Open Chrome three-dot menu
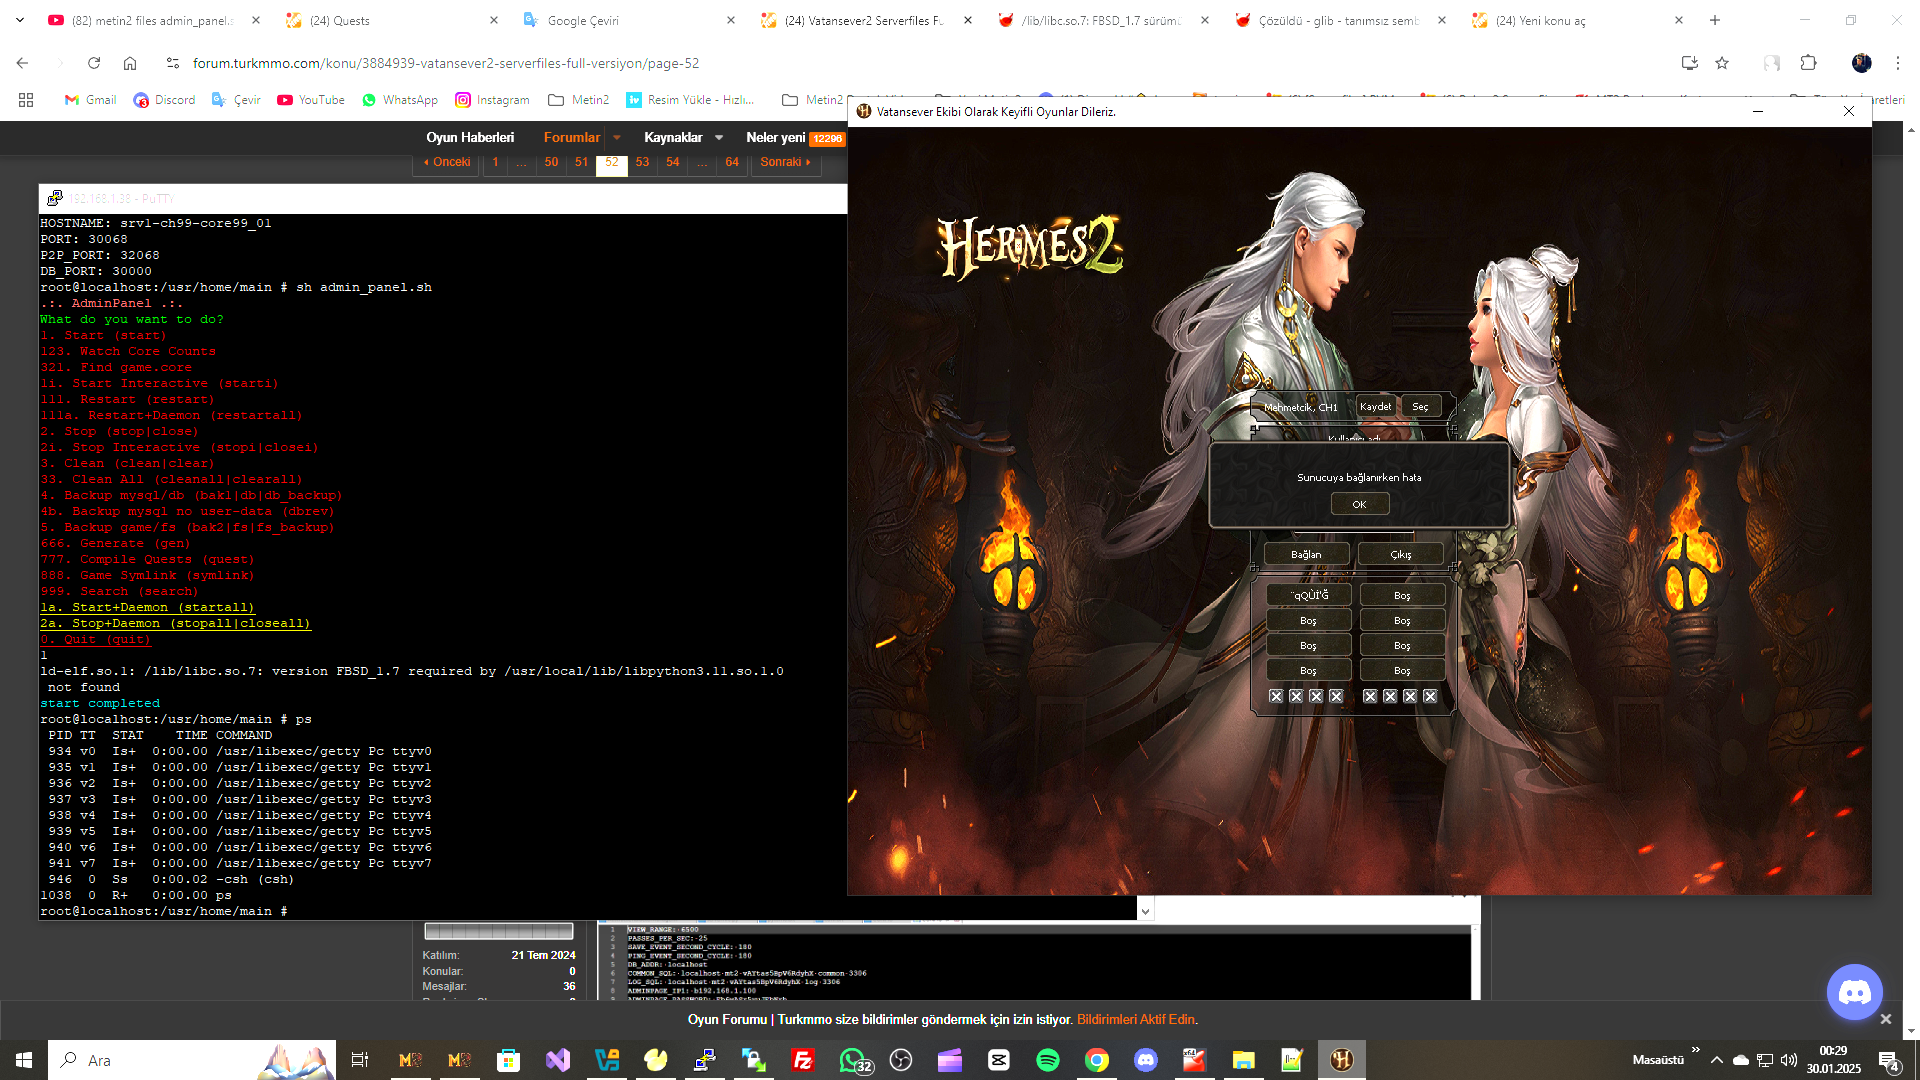The width and height of the screenshot is (1920, 1080). point(1898,63)
